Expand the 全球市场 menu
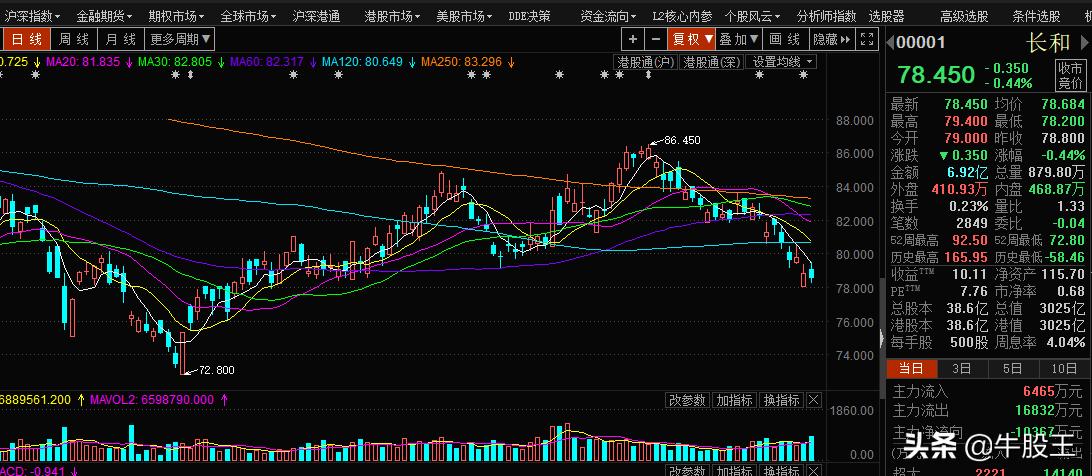The image size is (1092, 476). pos(248,15)
